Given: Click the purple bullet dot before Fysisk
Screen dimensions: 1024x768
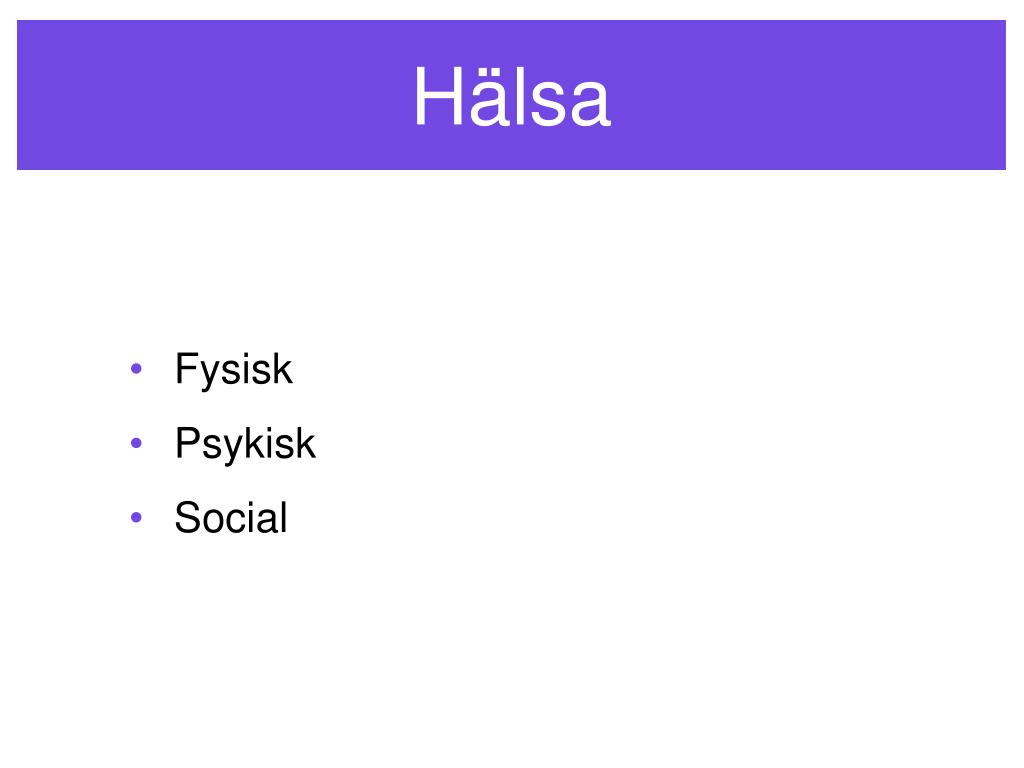Looking at the screenshot, I should click(x=136, y=369).
